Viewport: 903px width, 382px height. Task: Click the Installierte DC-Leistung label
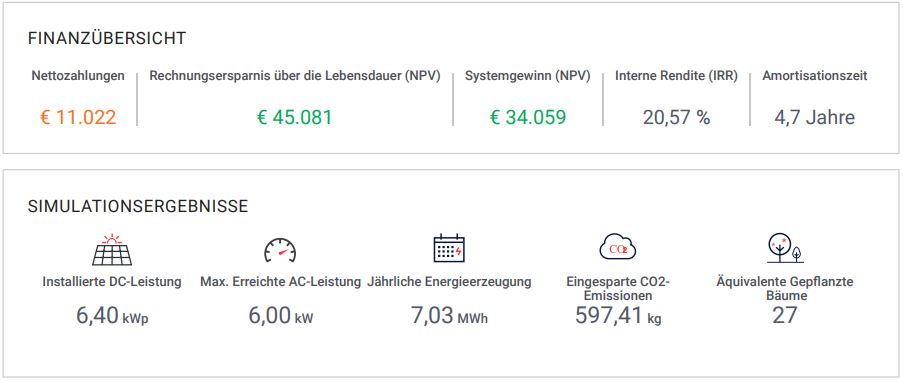coord(112,282)
